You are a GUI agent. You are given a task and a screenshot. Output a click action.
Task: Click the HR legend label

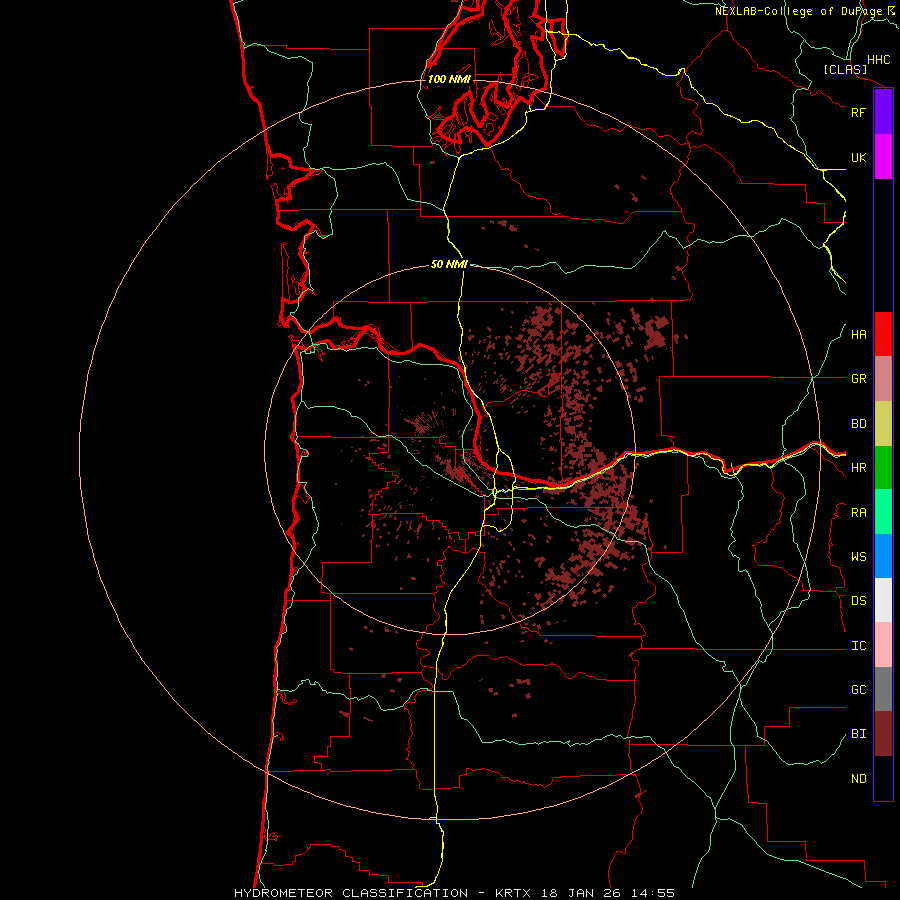click(858, 468)
